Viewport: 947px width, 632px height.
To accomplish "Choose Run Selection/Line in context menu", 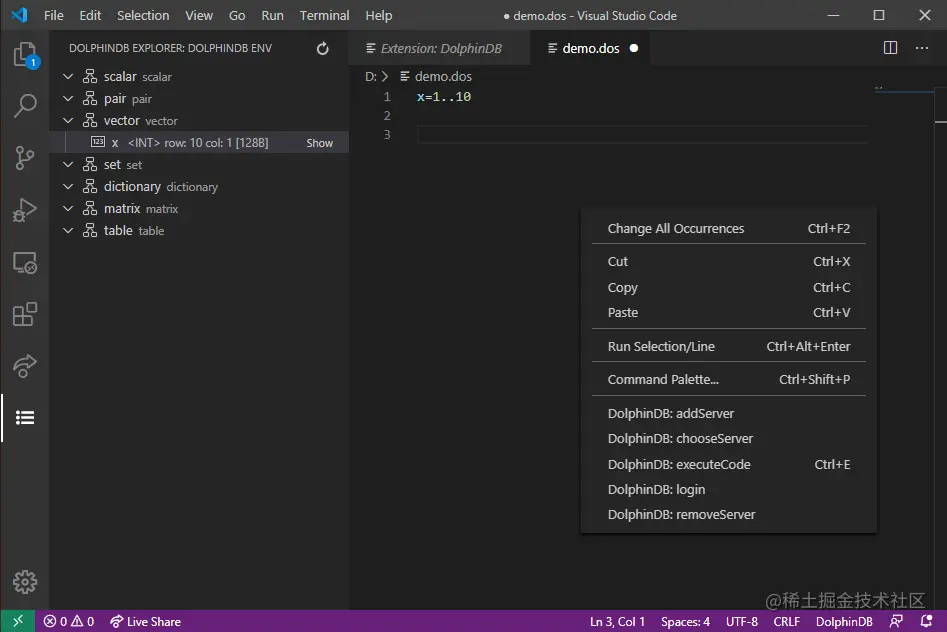I will pyautogui.click(x=728, y=346).
